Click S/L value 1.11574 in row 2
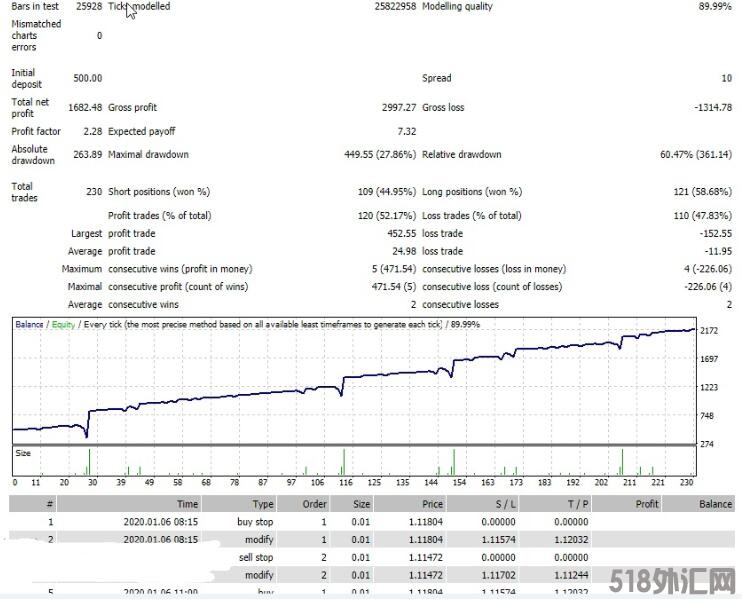This screenshot has width=743, height=605. pos(498,540)
